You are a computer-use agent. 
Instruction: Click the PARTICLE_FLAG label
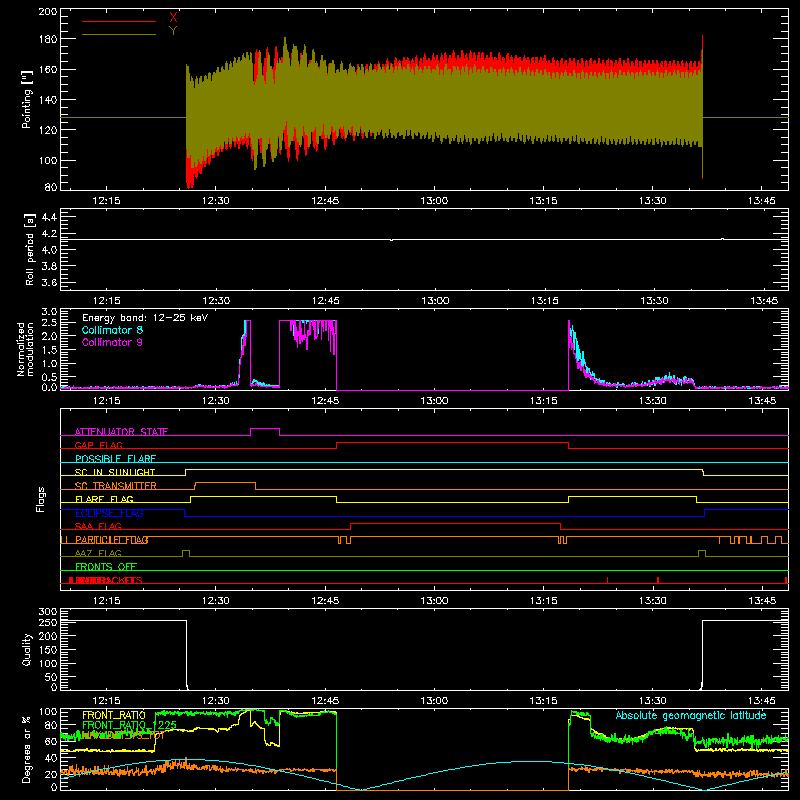[x=111, y=540]
